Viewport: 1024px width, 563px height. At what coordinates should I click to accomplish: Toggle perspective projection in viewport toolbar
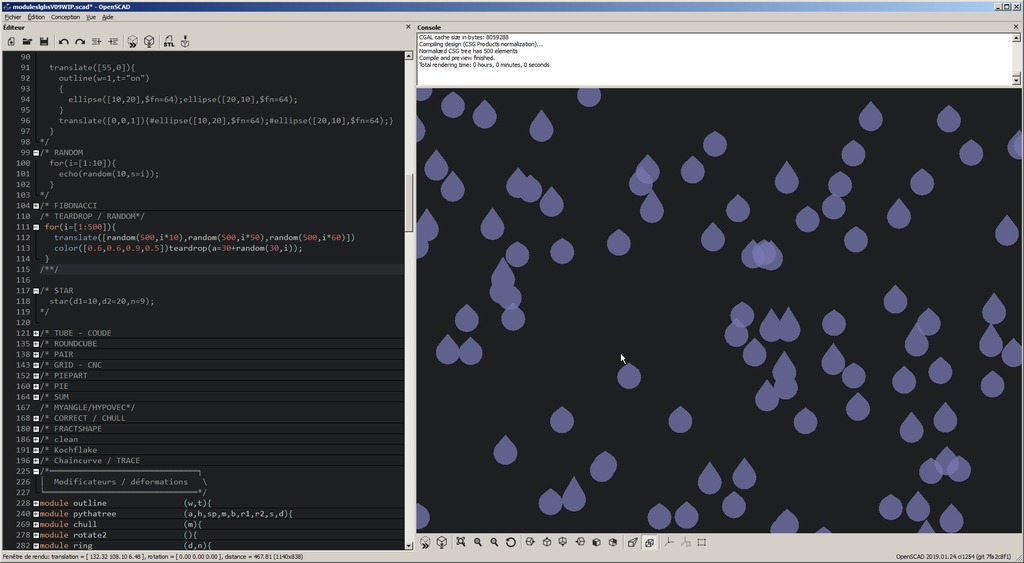[x=632, y=542]
